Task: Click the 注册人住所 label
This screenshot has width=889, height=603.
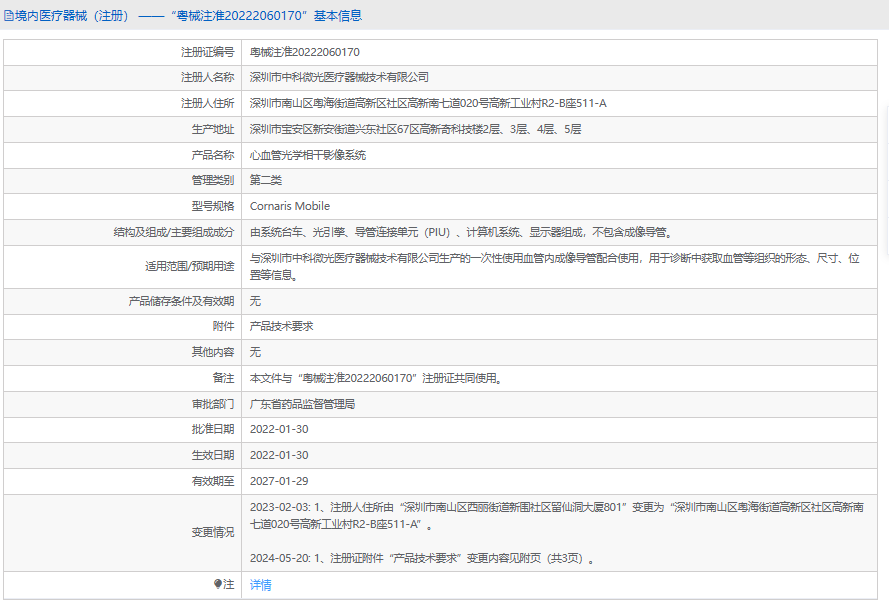Action: tap(208, 103)
